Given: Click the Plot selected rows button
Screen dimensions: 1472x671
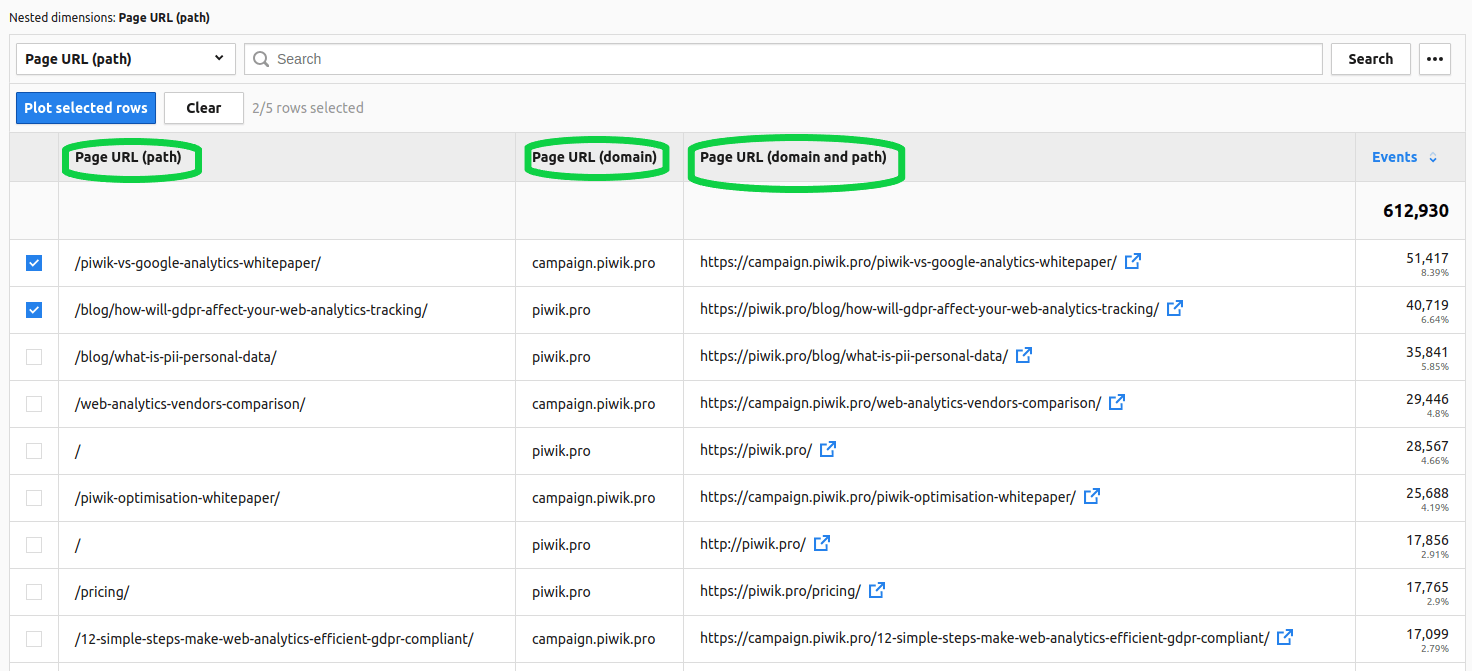Looking at the screenshot, I should coord(86,108).
